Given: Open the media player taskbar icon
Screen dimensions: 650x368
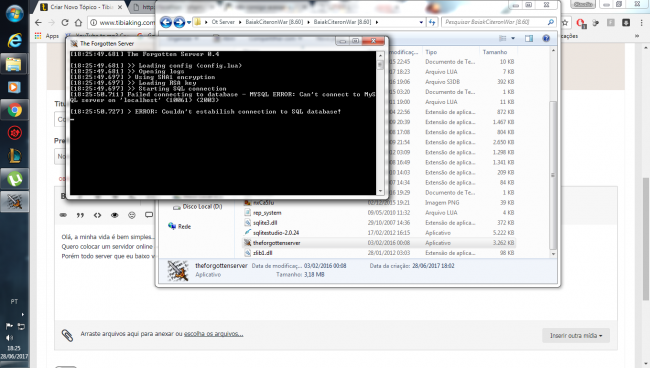Looking at the screenshot, I should [x=14, y=87].
